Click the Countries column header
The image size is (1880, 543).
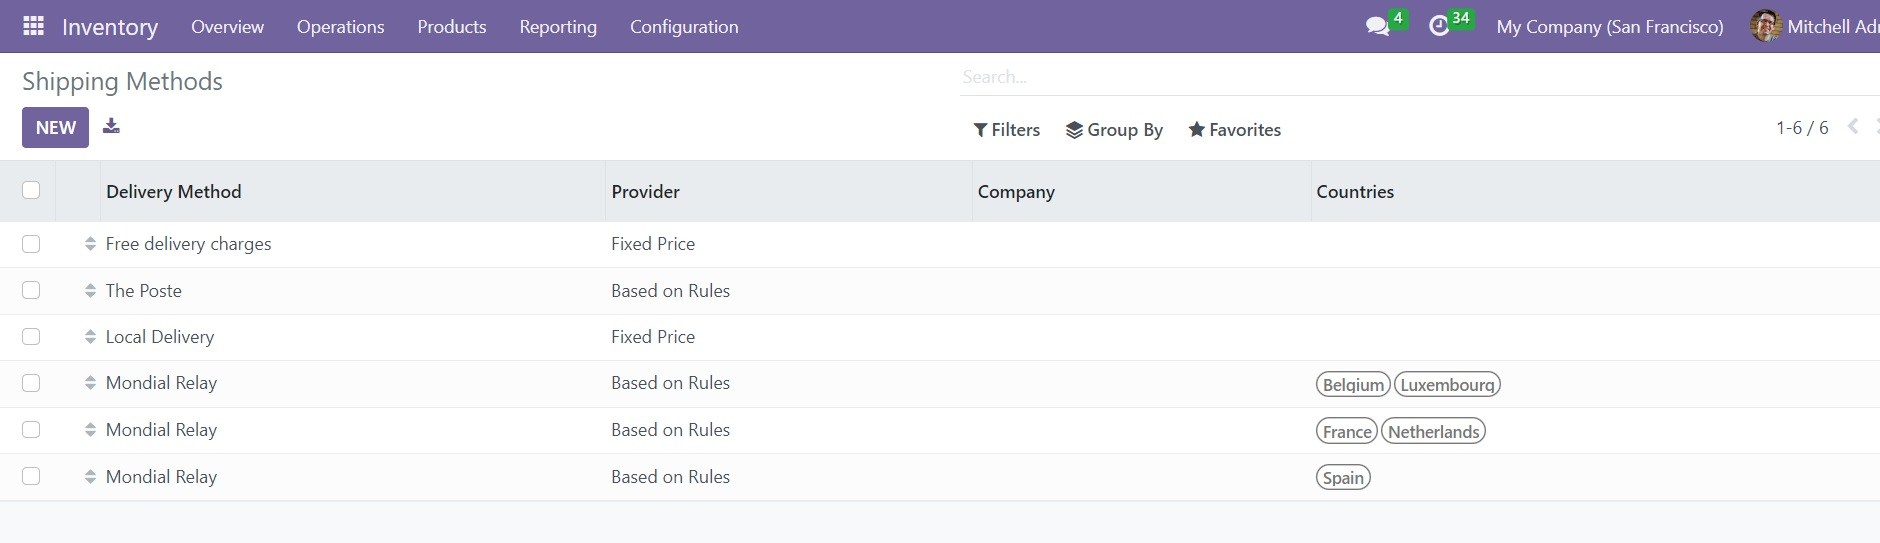pyautogui.click(x=1355, y=191)
